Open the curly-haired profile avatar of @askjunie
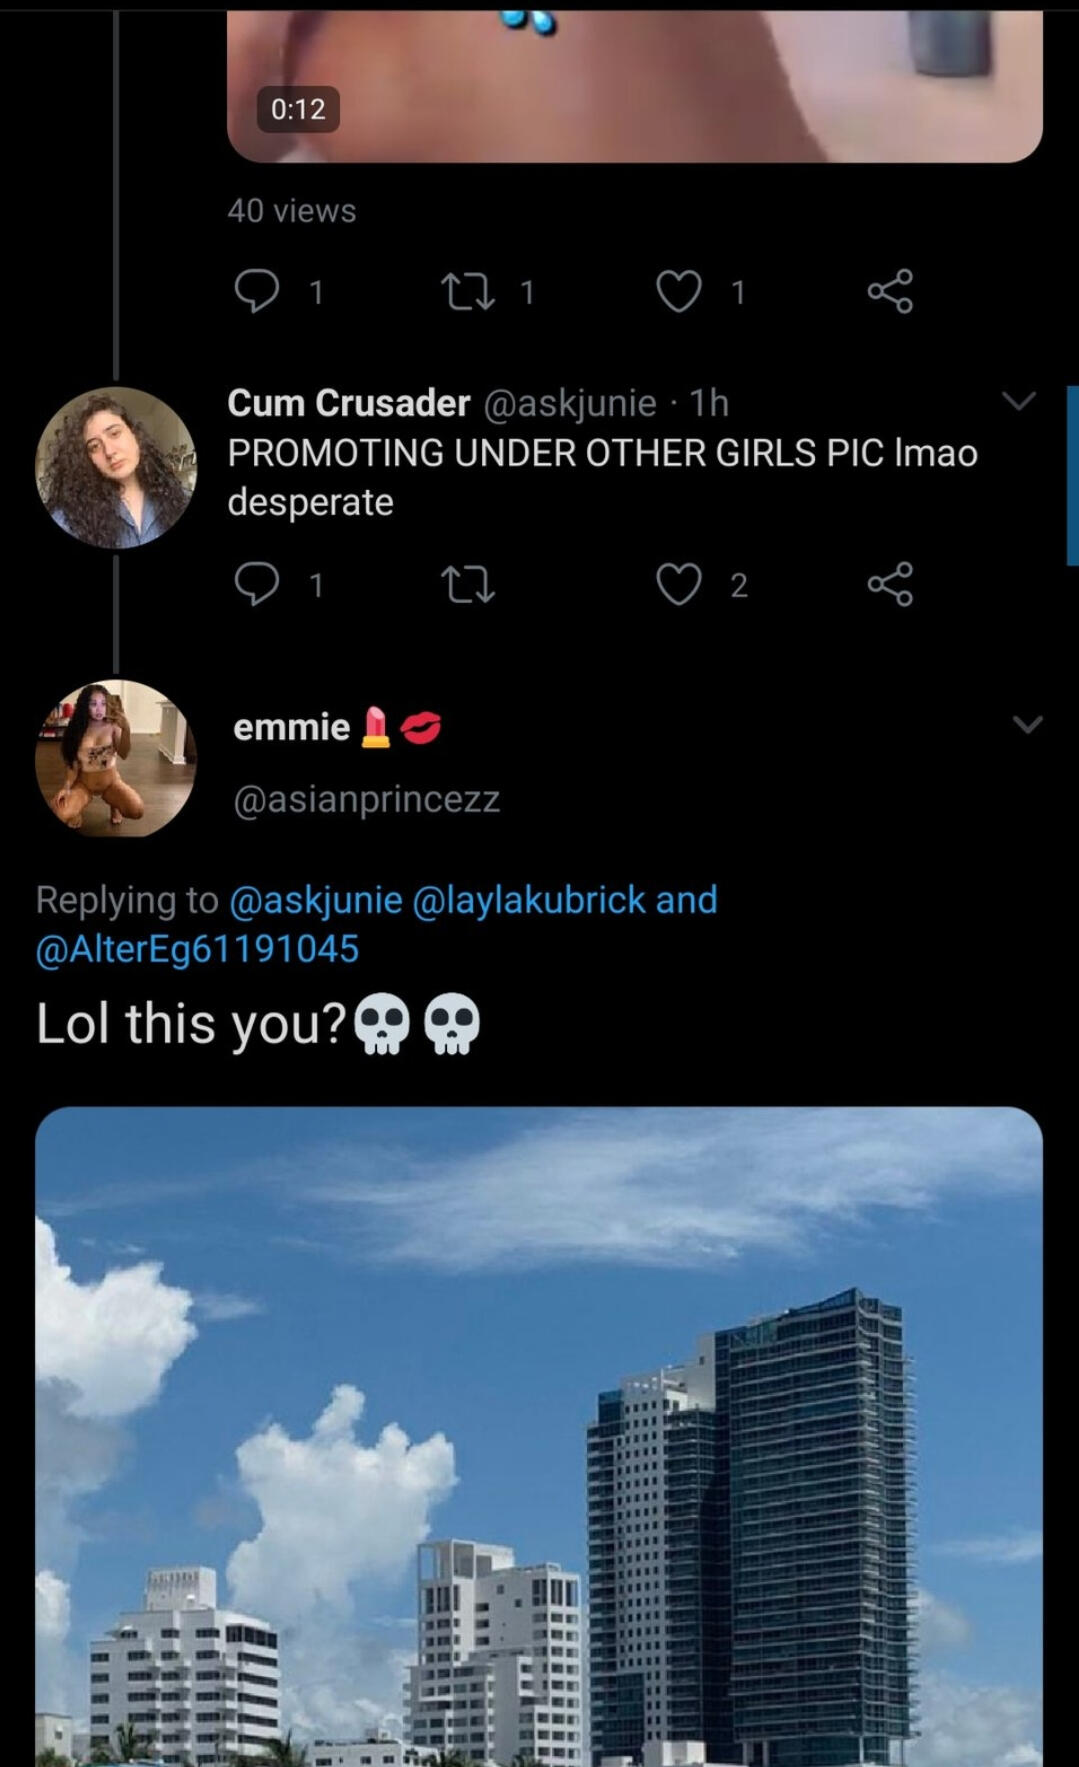1079x1767 pixels. (x=116, y=467)
